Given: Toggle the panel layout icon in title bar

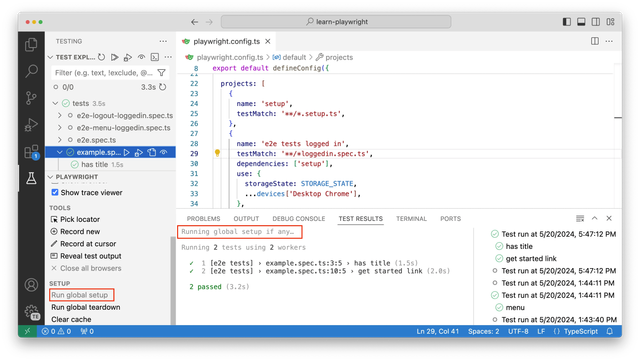Looking at the screenshot, I should pyautogui.click(x=581, y=22).
